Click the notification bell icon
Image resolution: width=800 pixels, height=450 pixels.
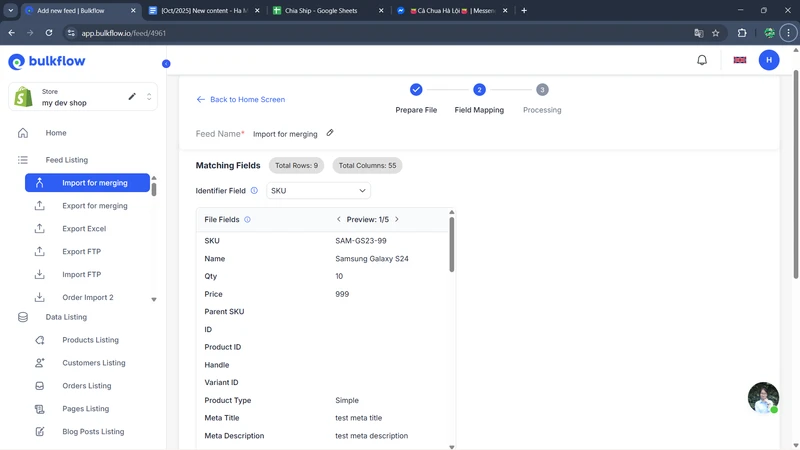702,60
